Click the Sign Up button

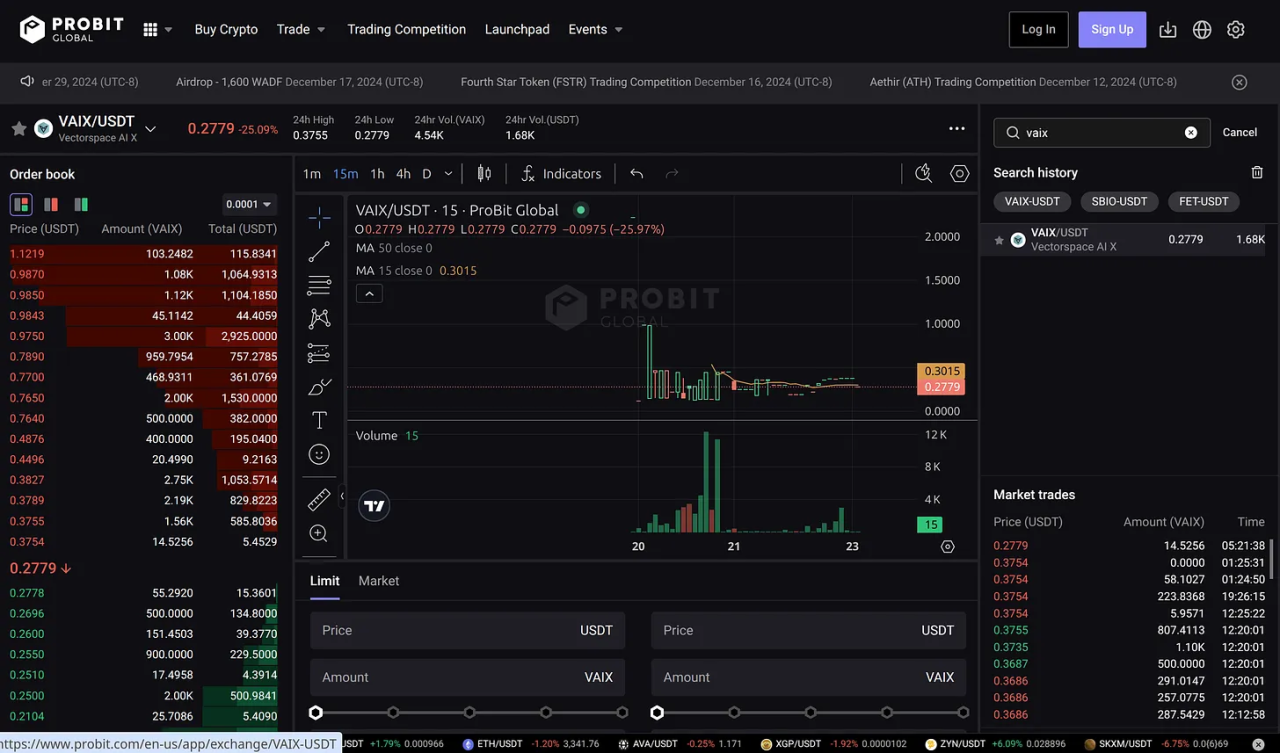tap(1112, 29)
